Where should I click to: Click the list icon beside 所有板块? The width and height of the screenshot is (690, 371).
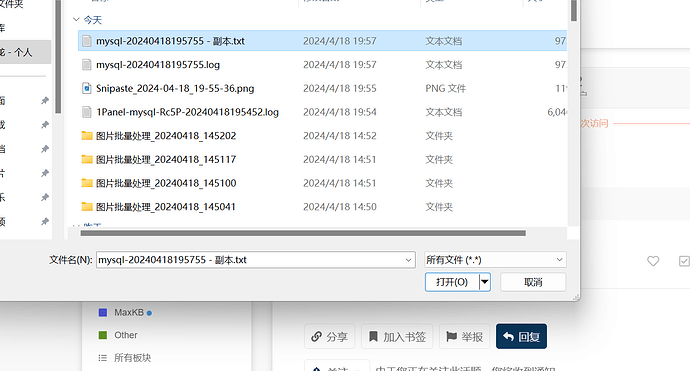coord(103,358)
